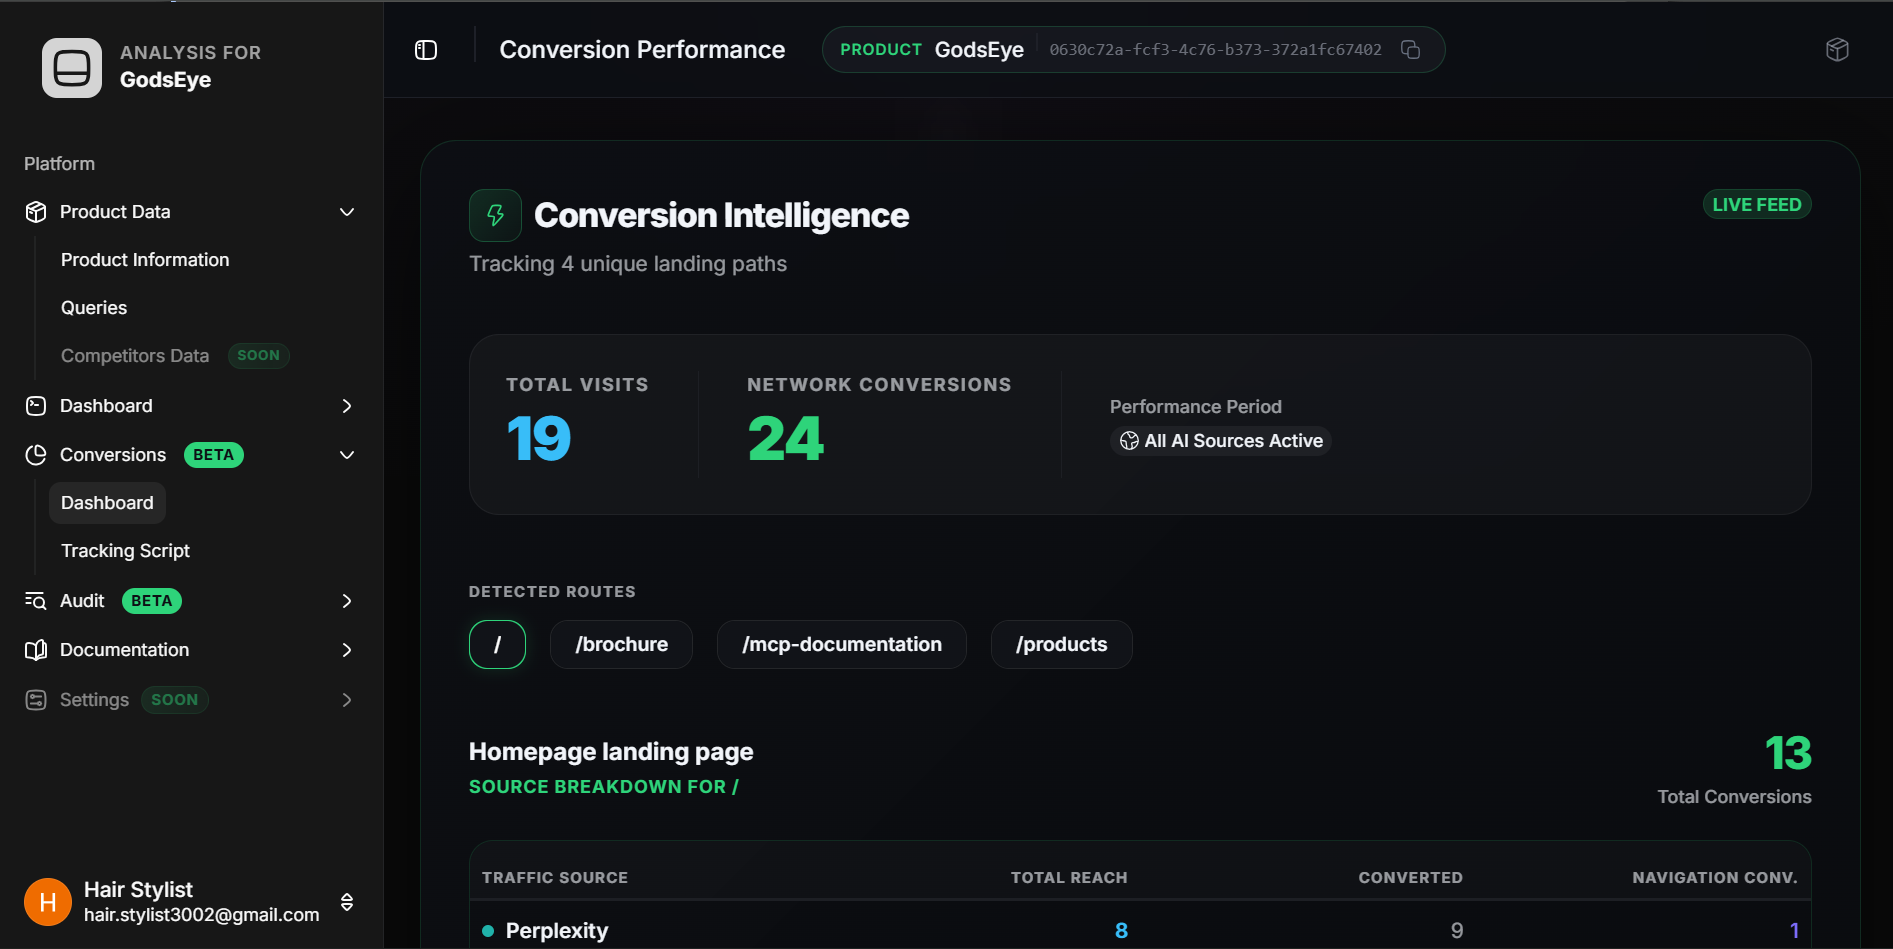Expand the Dashboard section chevron
The height and width of the screenshot is (949, 1893).
click(x=347, y=406)
